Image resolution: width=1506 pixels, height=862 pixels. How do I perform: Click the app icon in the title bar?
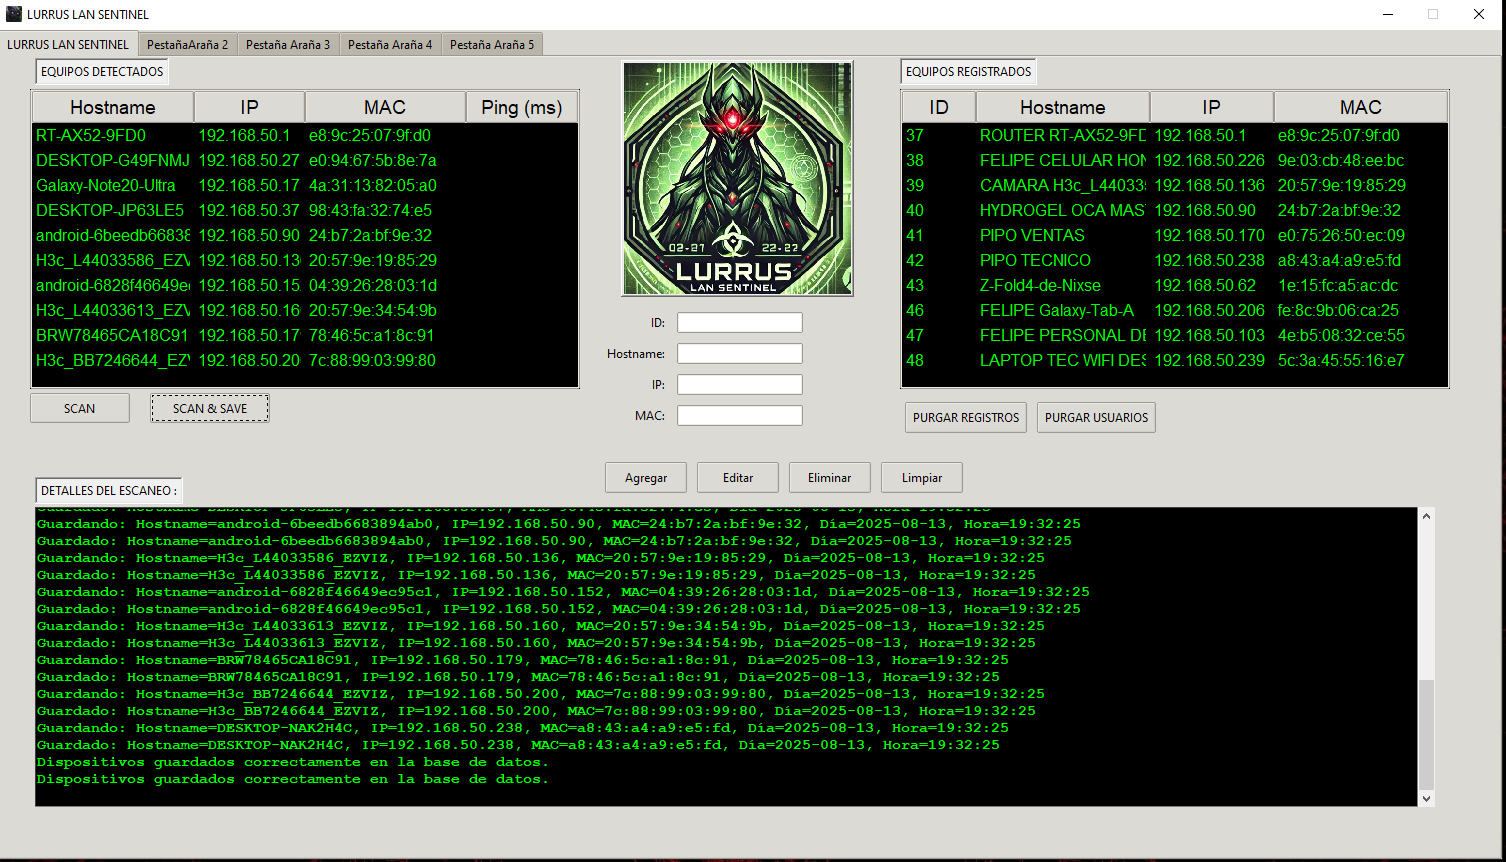tap(14, 14)
